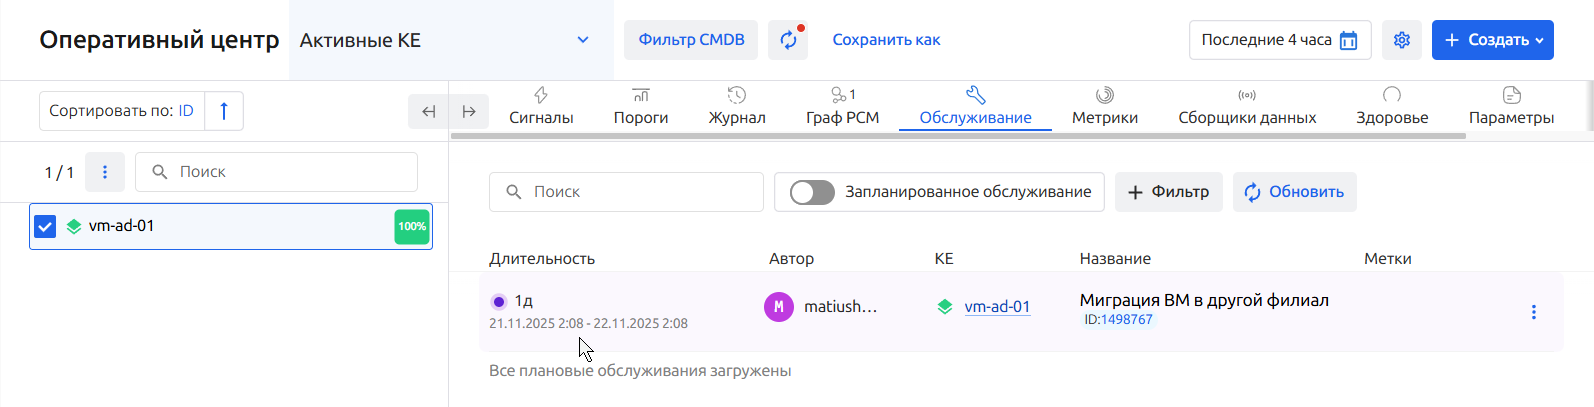Open list options three-dot menu
Viewport: 1594px width, 407px height.
pos(105,172)
